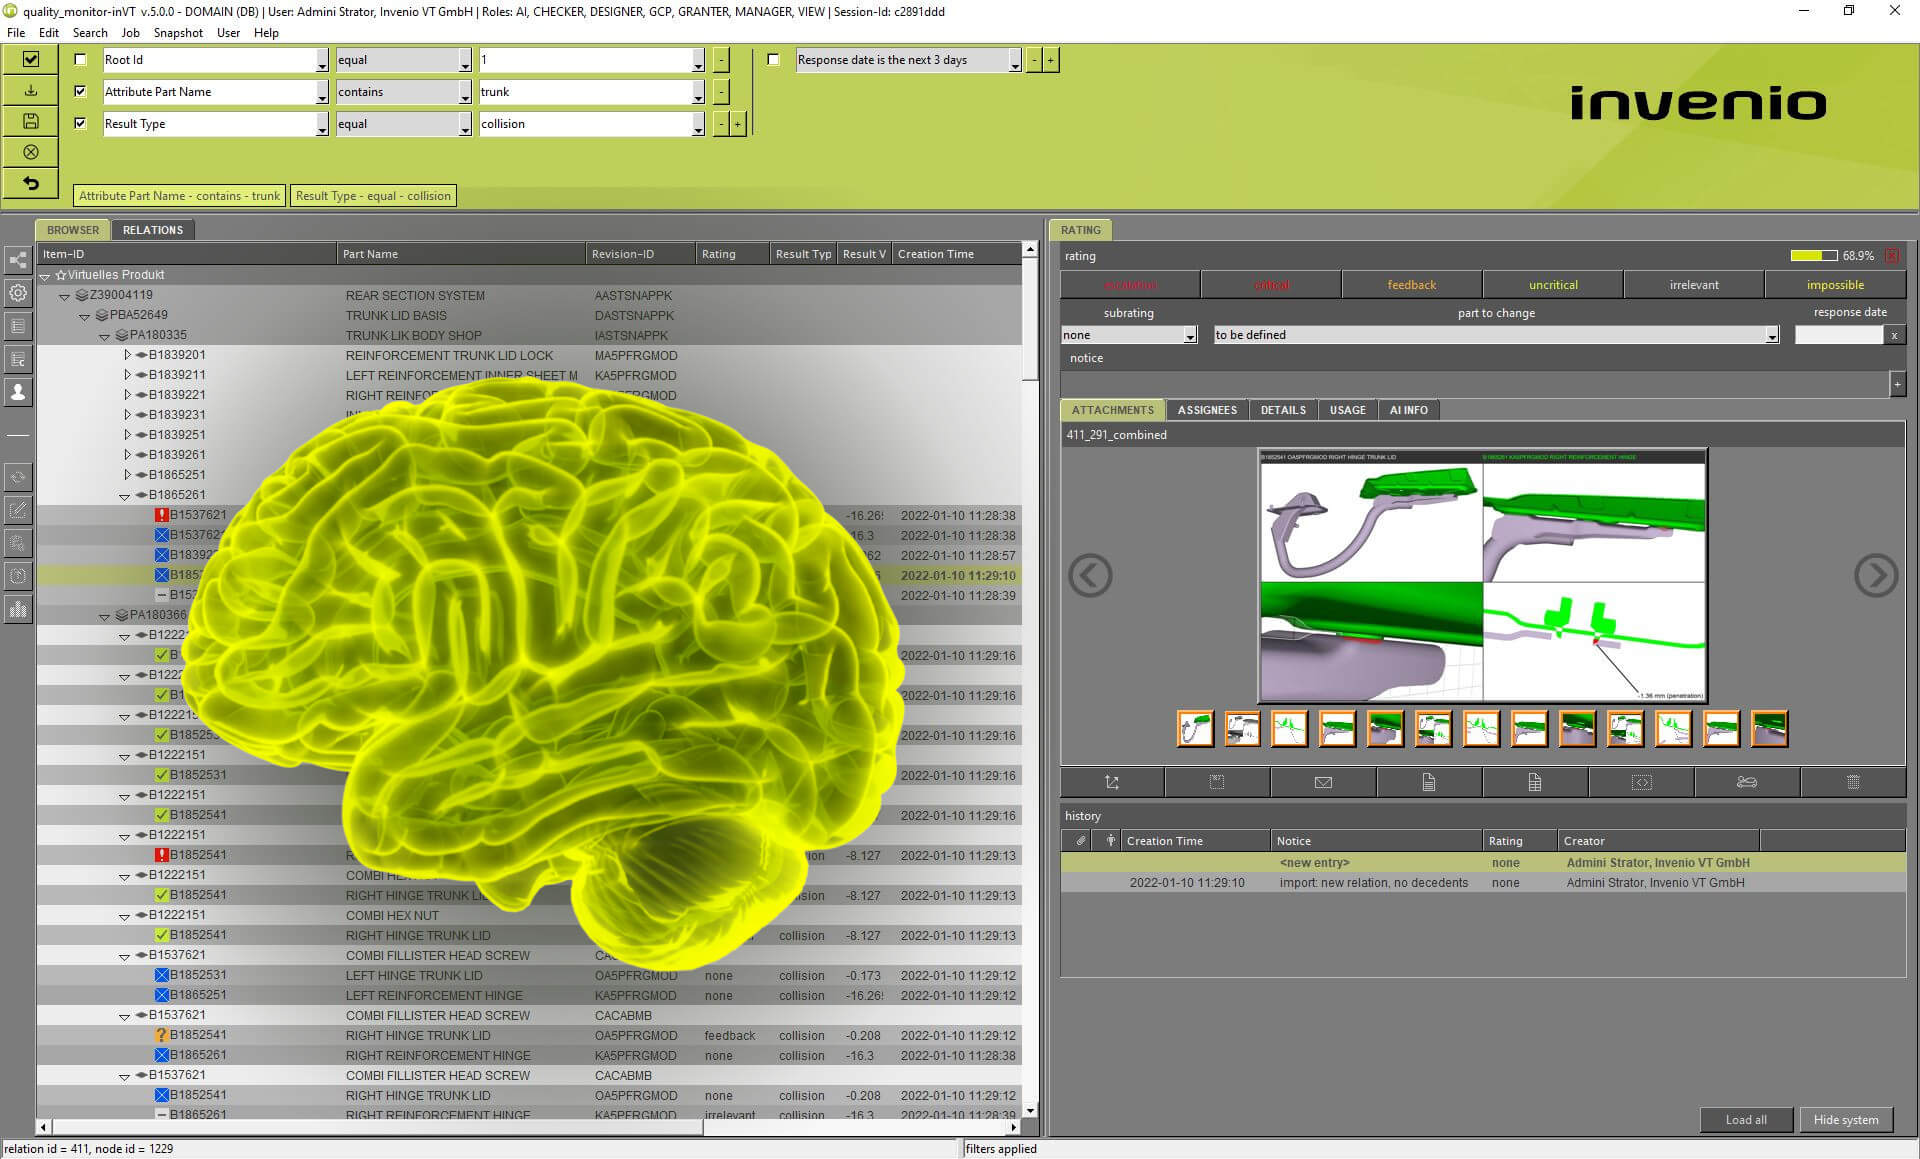Click the share/structure icon in left sidebar
Viewport: 1920px width, 1159px height.
tap(18, 261)
